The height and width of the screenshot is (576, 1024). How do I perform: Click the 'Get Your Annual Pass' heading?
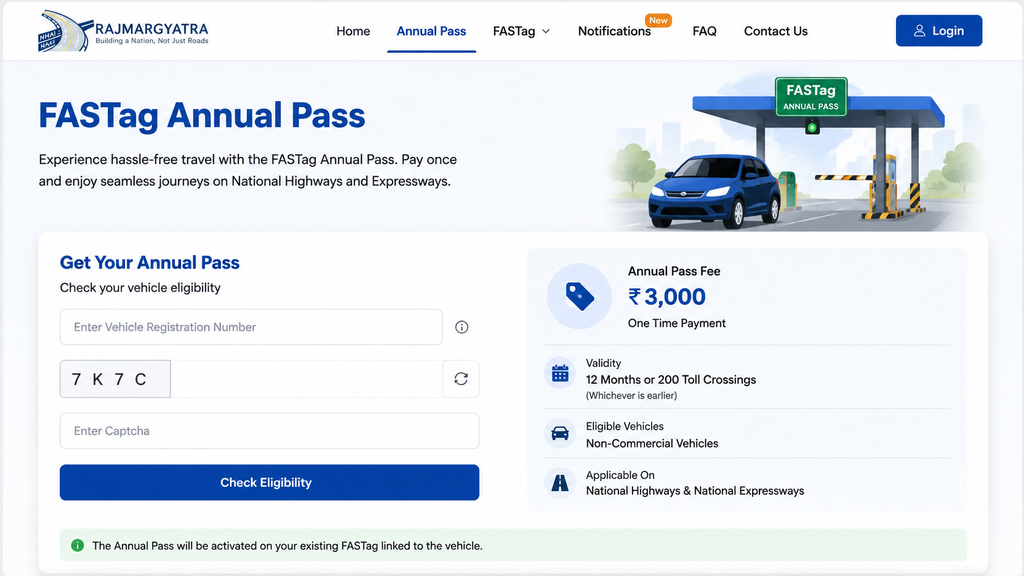coord(150,263)
